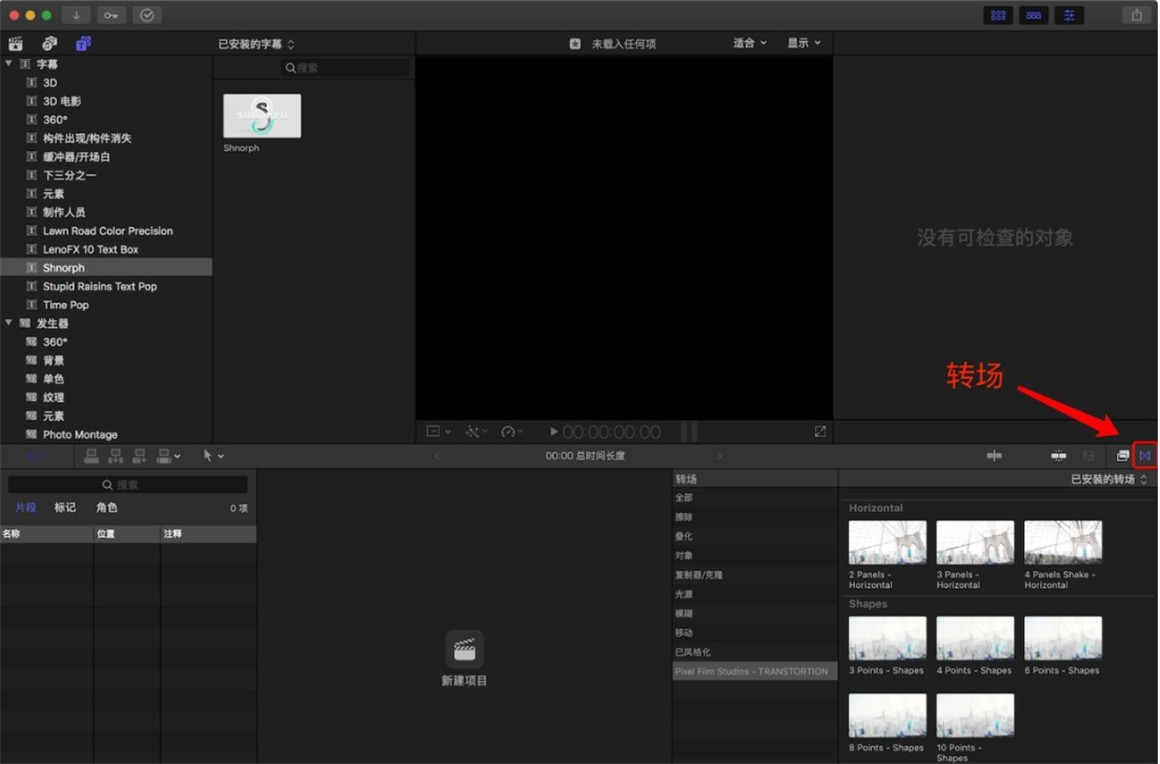
Task: Open the 适合 zoom level dropdown
Action: point(750,43)
